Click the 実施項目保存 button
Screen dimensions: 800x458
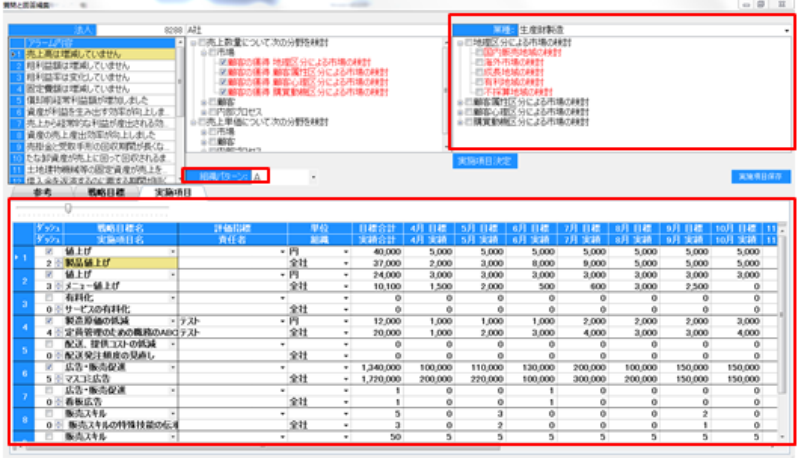760,175
